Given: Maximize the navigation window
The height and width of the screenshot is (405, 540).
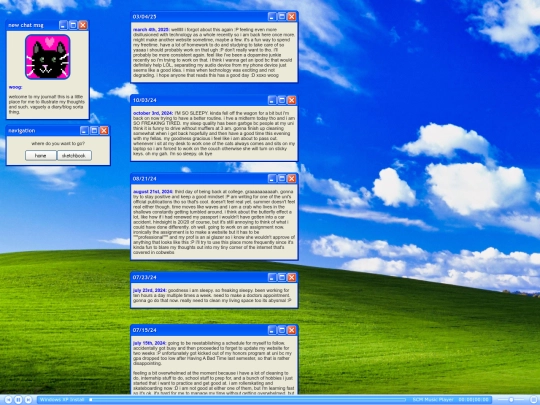Looking at the screenshot, I should pyautogui.click(x=94, y=131).
